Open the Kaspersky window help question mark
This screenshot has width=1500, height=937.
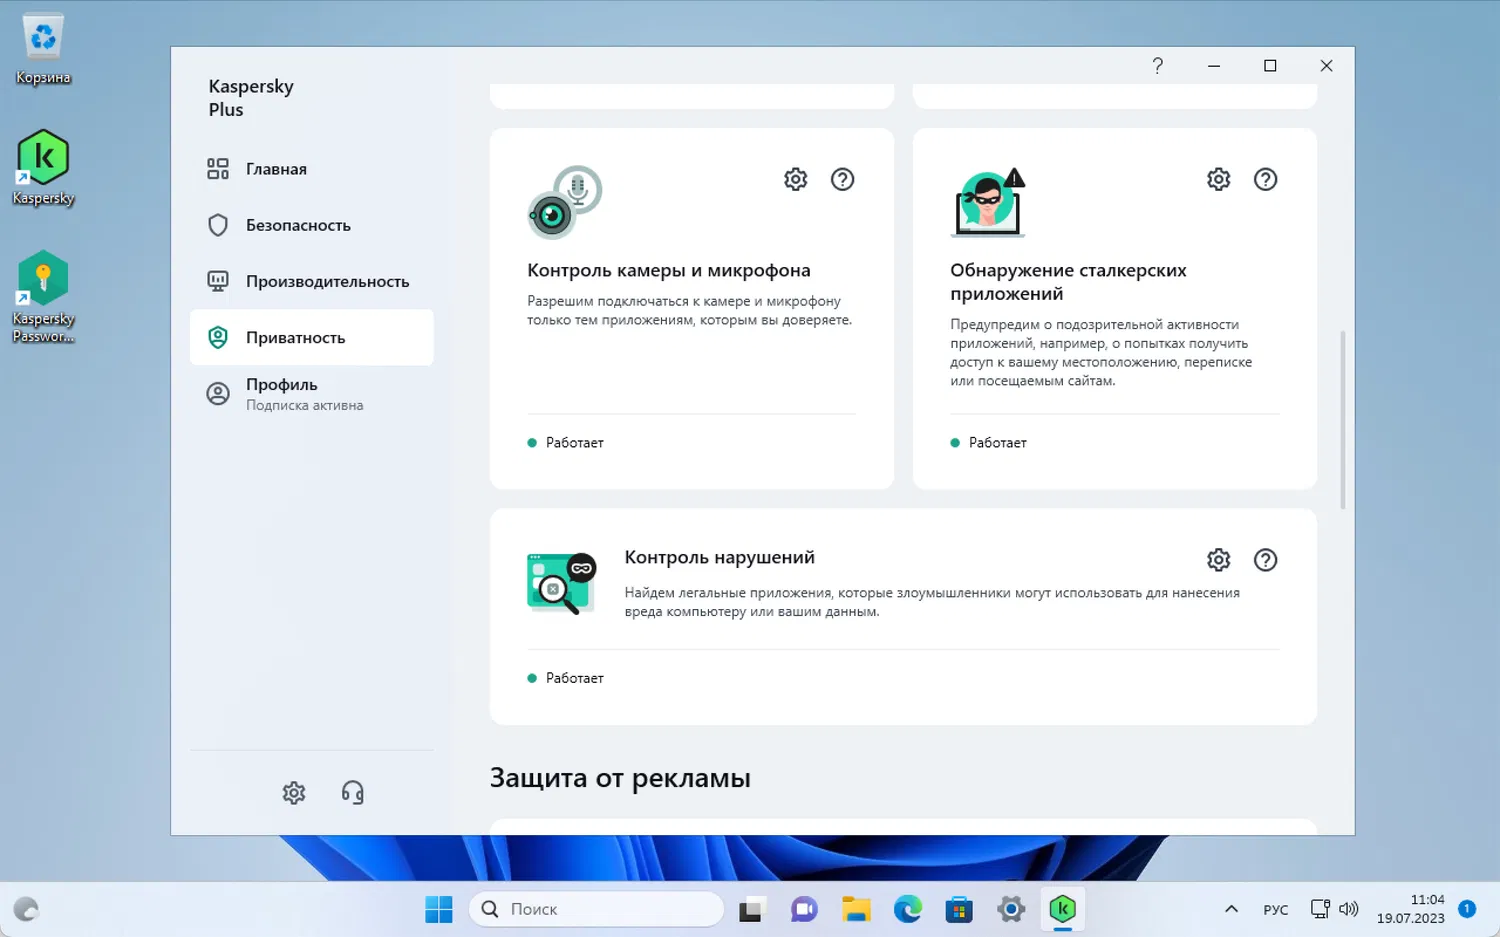click(1158, 66)
